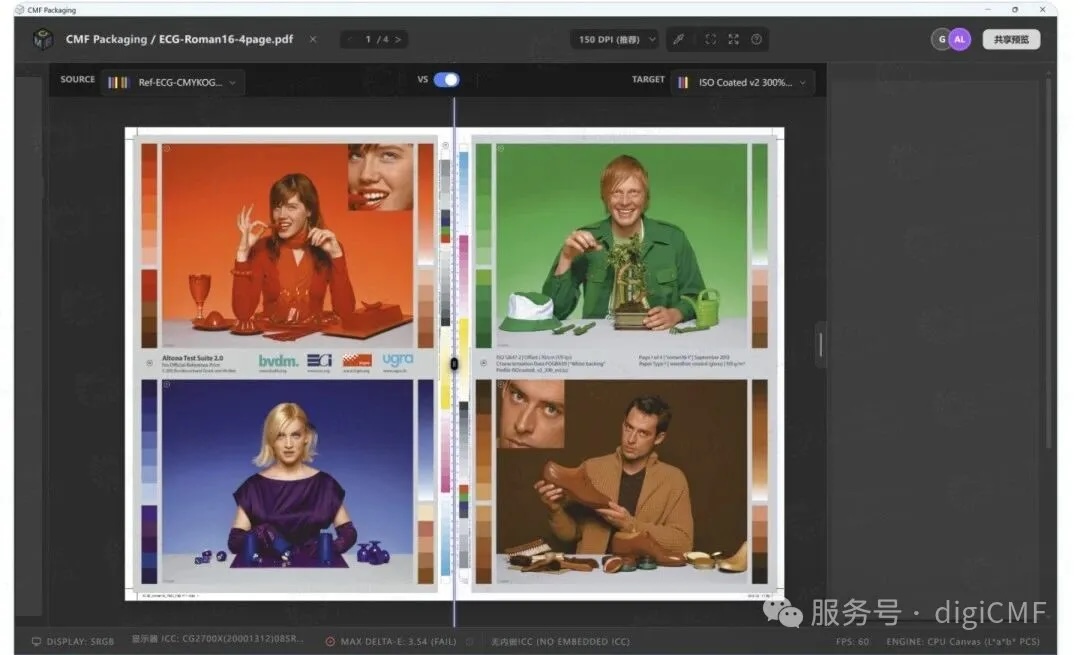Maximize the CMF Packaging window

[1015, 10]
